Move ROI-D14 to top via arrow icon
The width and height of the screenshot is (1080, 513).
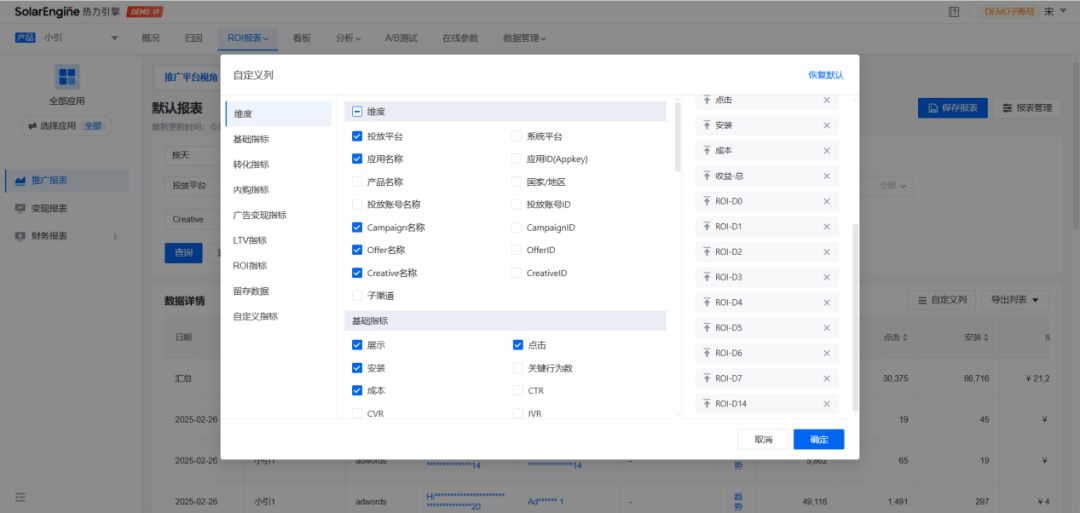click(706, 404)
